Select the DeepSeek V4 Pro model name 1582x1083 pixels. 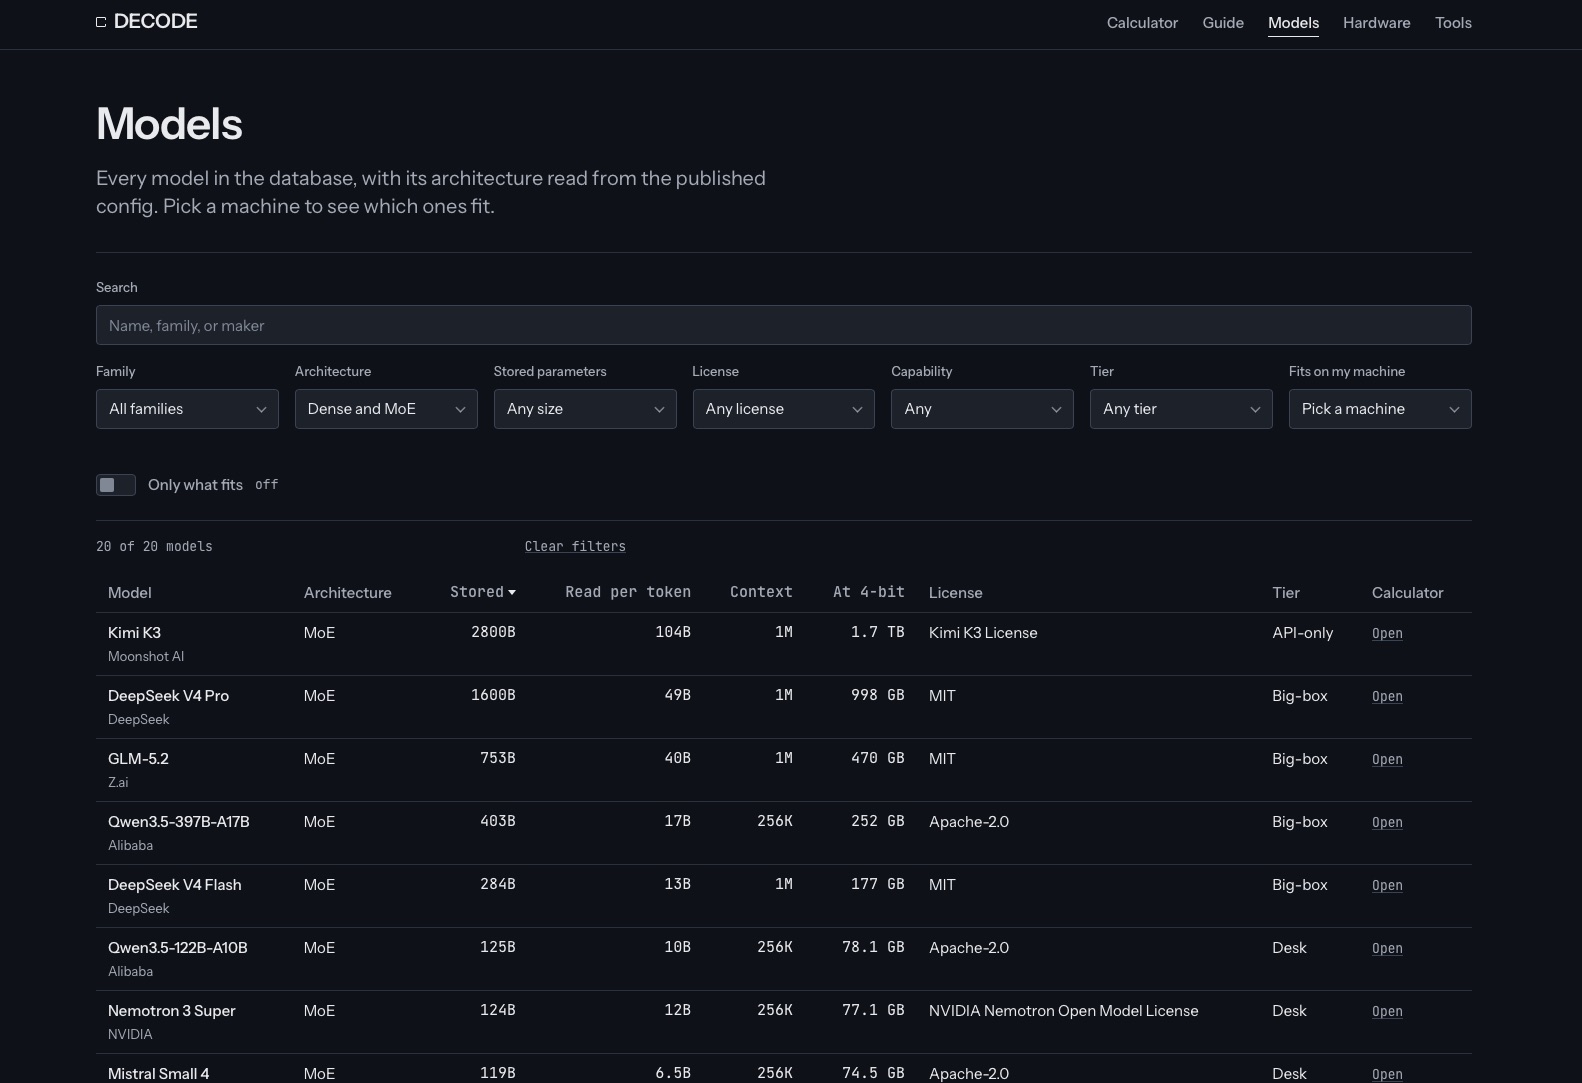click(x=168, y=695)
